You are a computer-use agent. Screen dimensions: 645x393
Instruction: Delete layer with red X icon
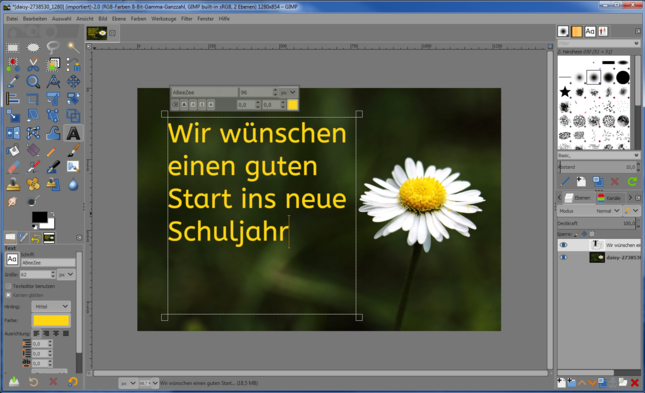pos(634,383)
